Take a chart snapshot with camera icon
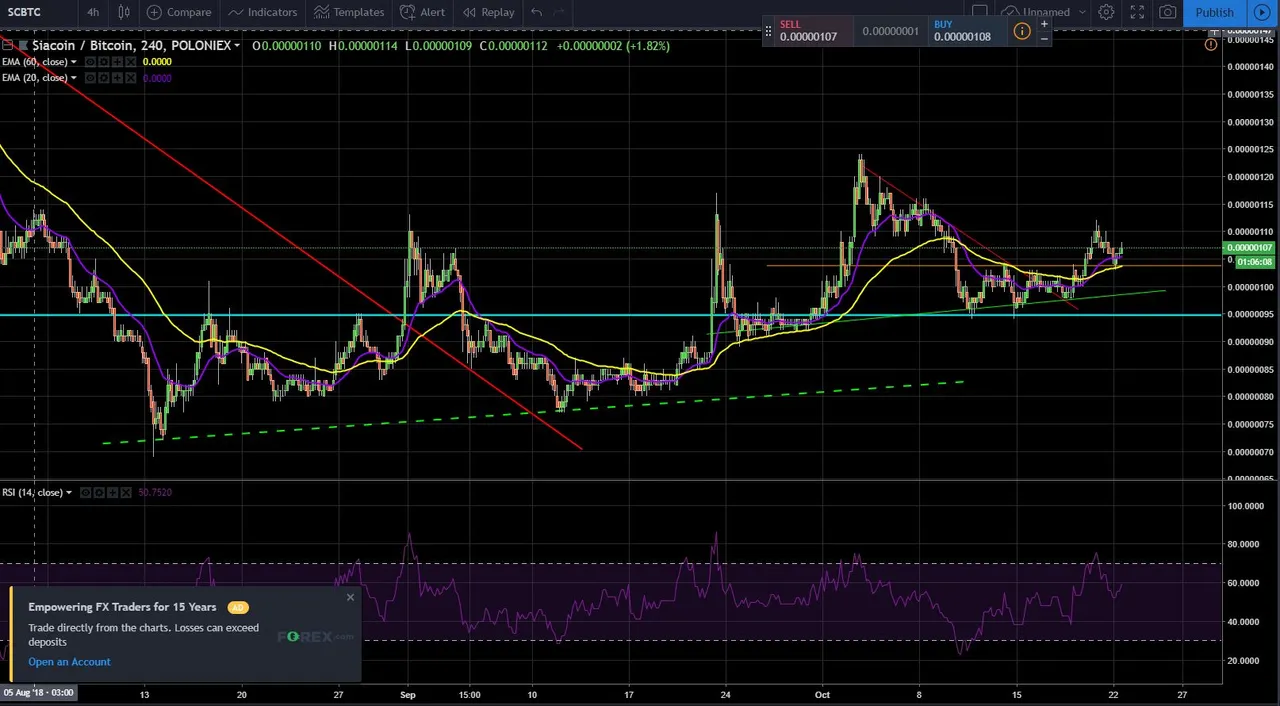Screen dimensions: 1280x706 [1167, 12]
